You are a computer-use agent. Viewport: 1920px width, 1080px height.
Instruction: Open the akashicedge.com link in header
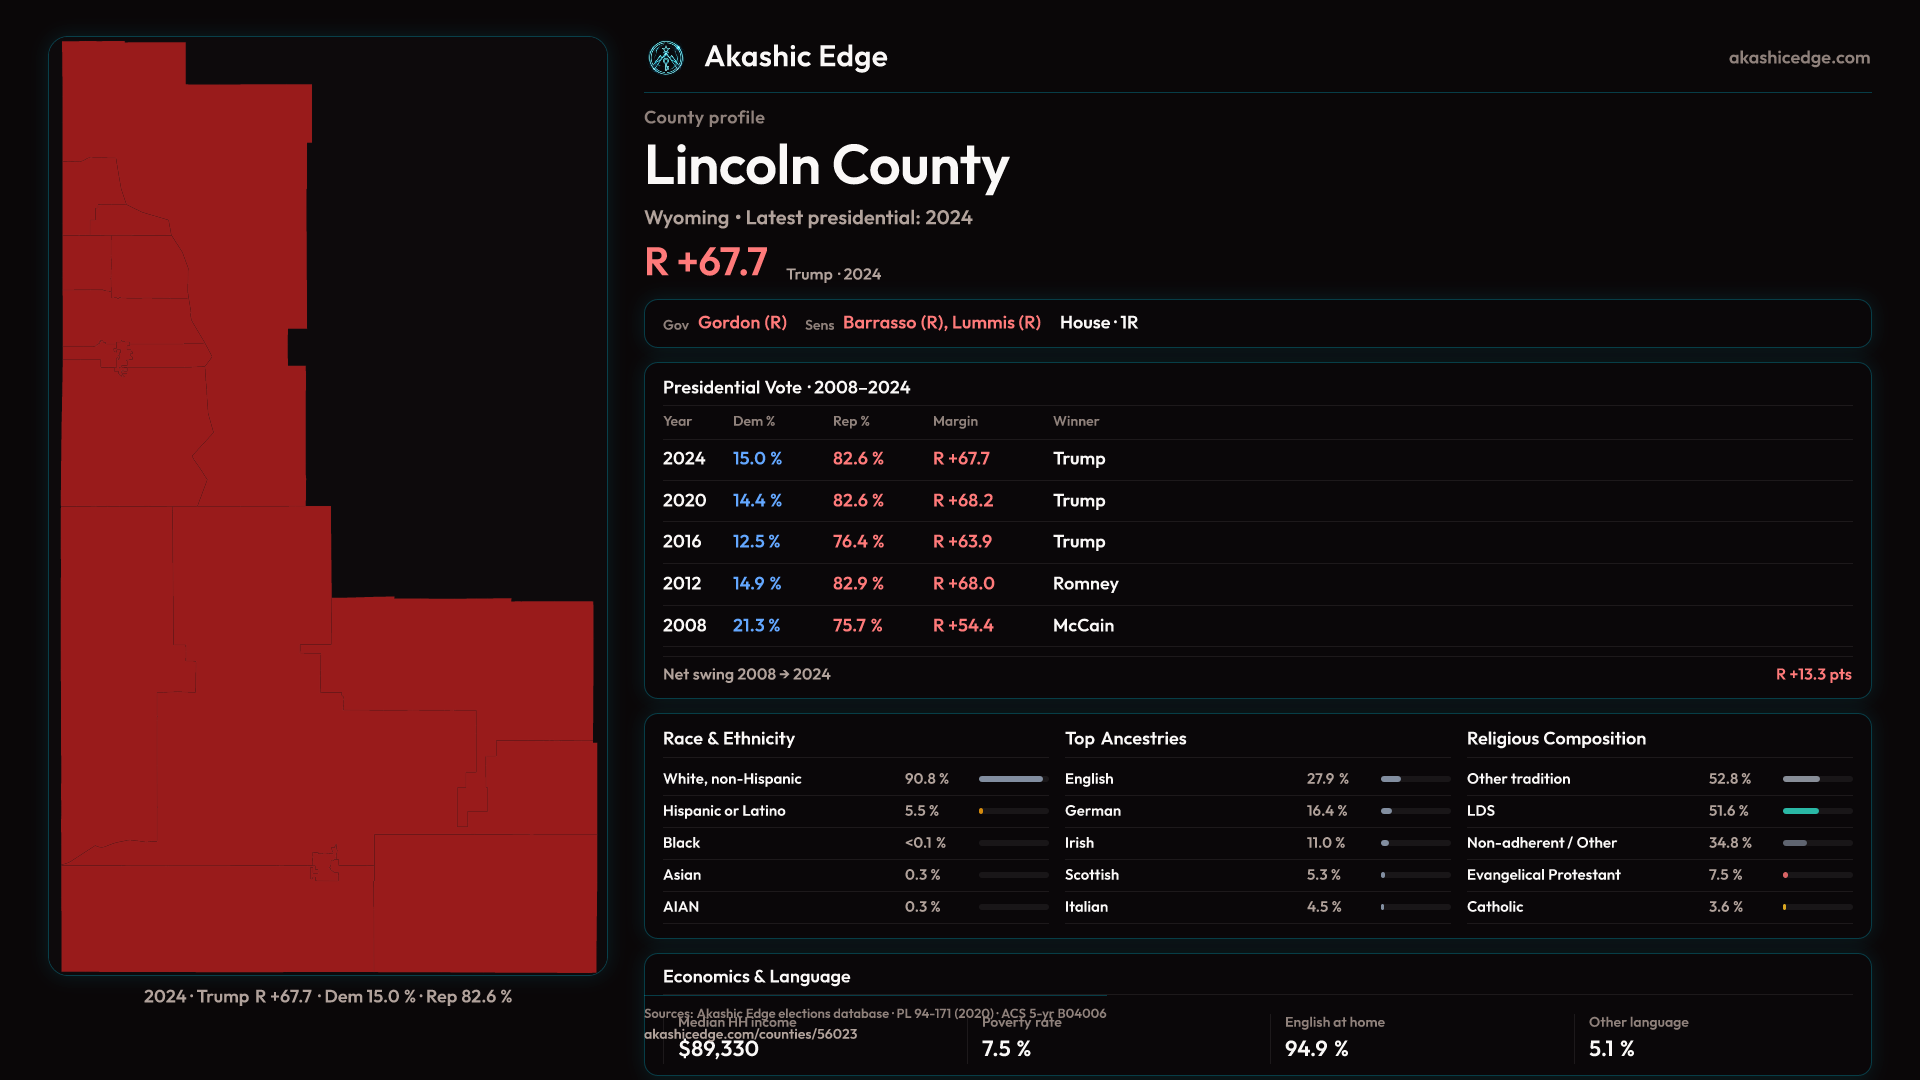1798,58
